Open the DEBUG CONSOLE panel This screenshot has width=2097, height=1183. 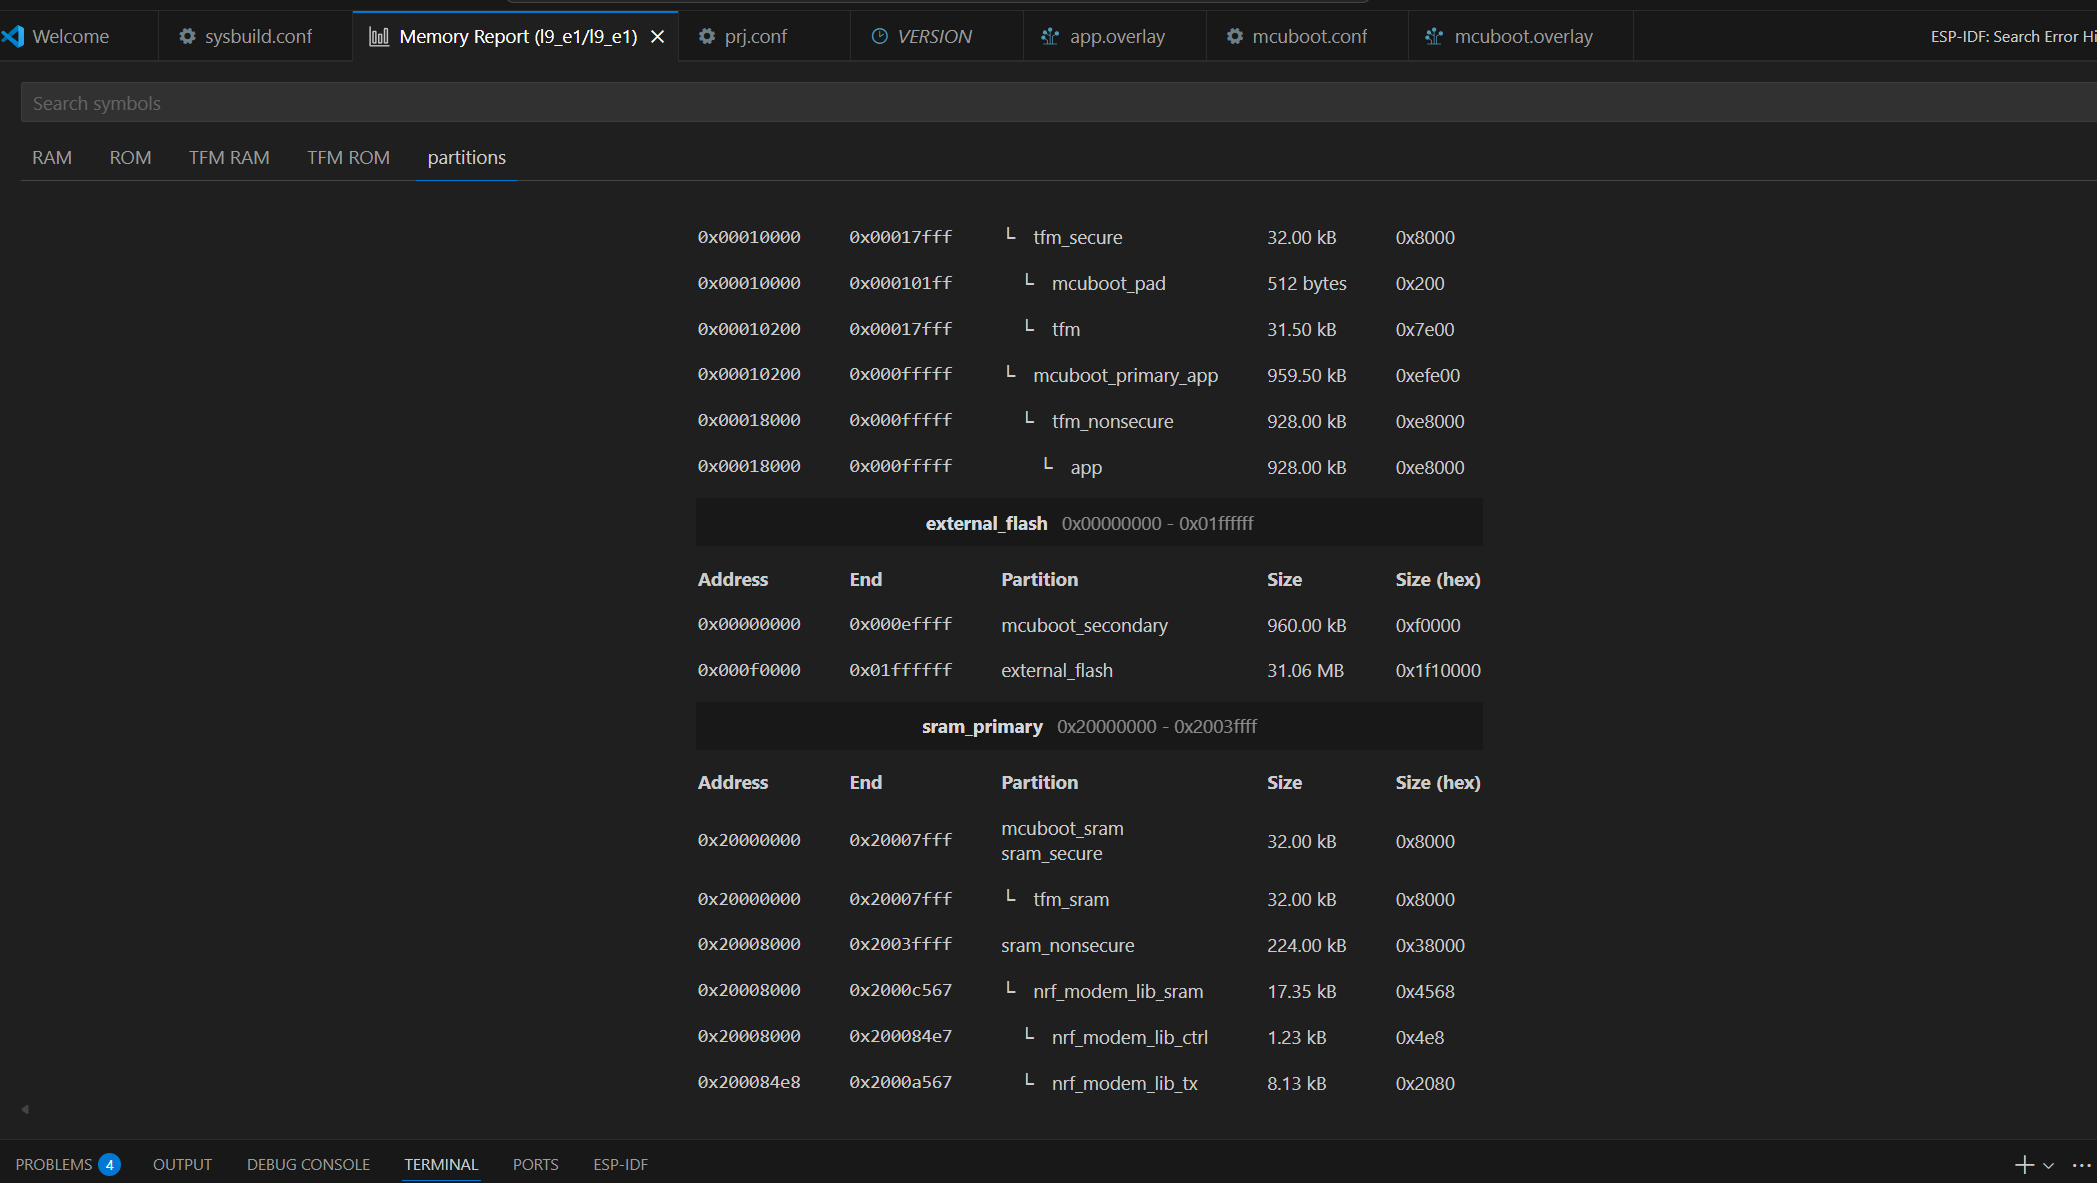point(308,1165)
